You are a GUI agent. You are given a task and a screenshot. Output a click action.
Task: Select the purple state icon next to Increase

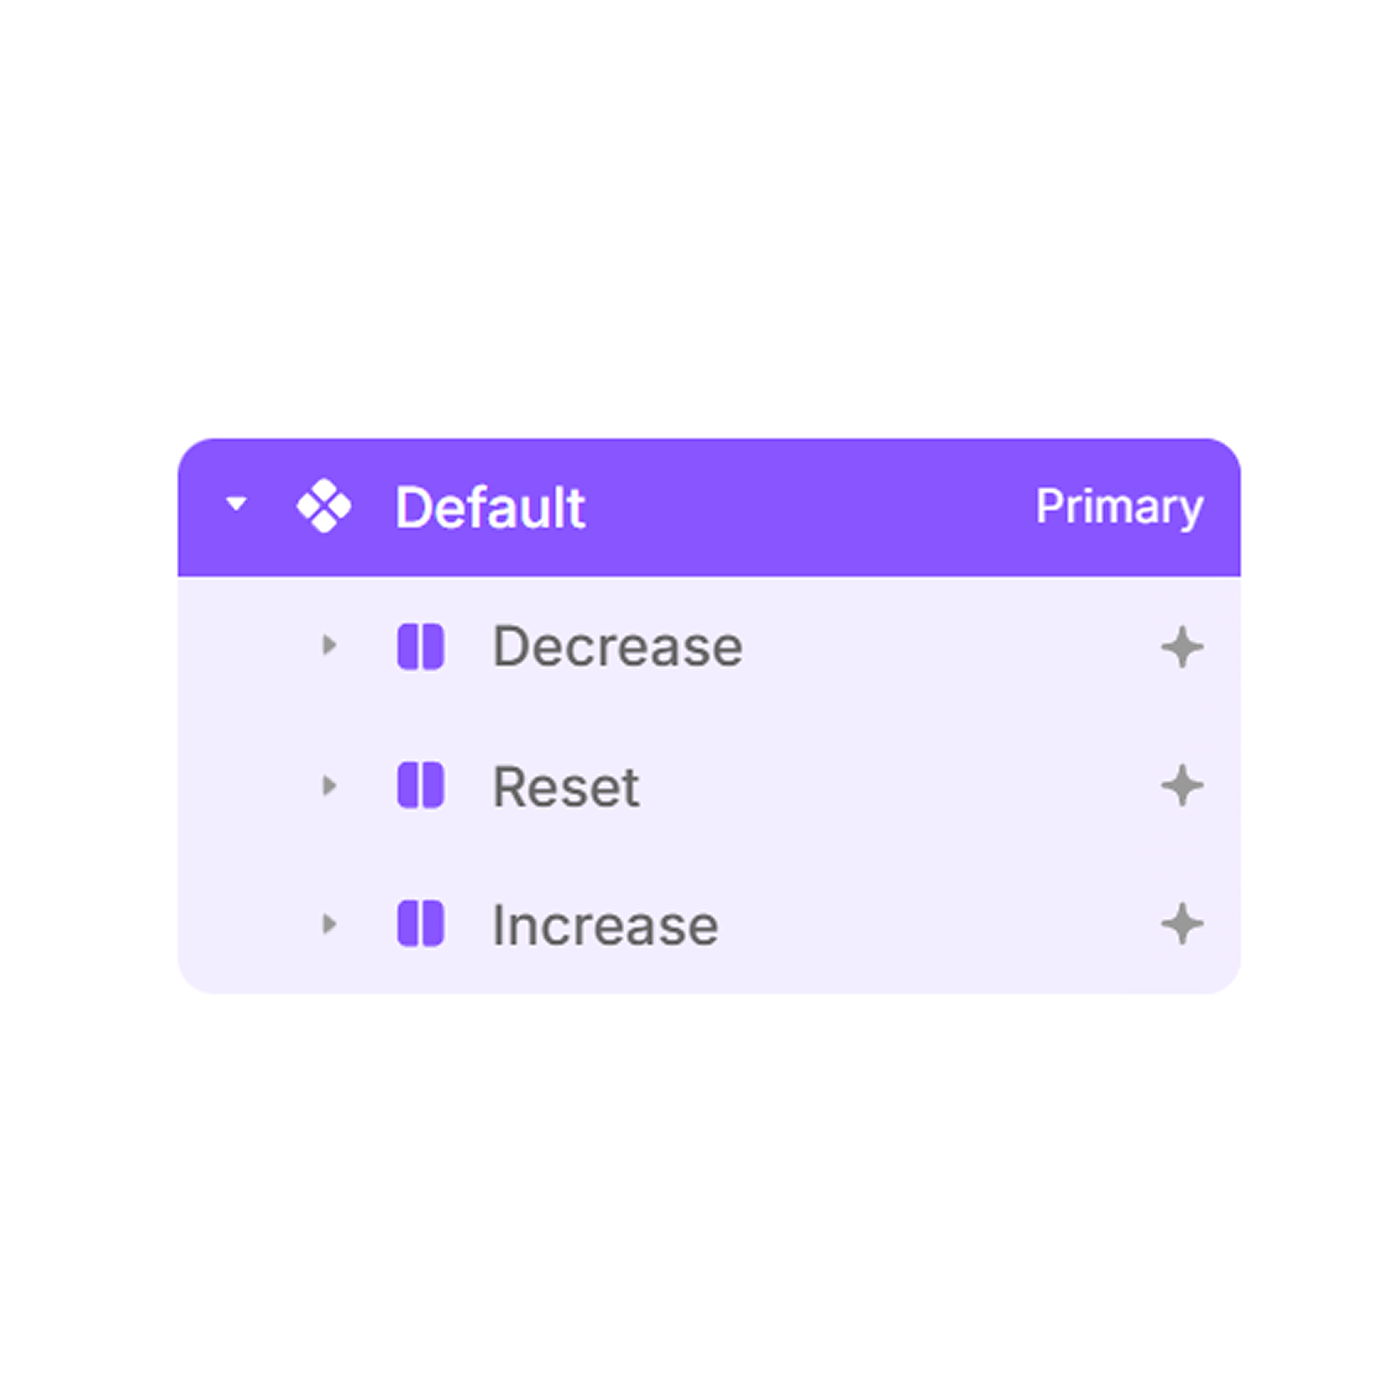[x=422, y=925]
